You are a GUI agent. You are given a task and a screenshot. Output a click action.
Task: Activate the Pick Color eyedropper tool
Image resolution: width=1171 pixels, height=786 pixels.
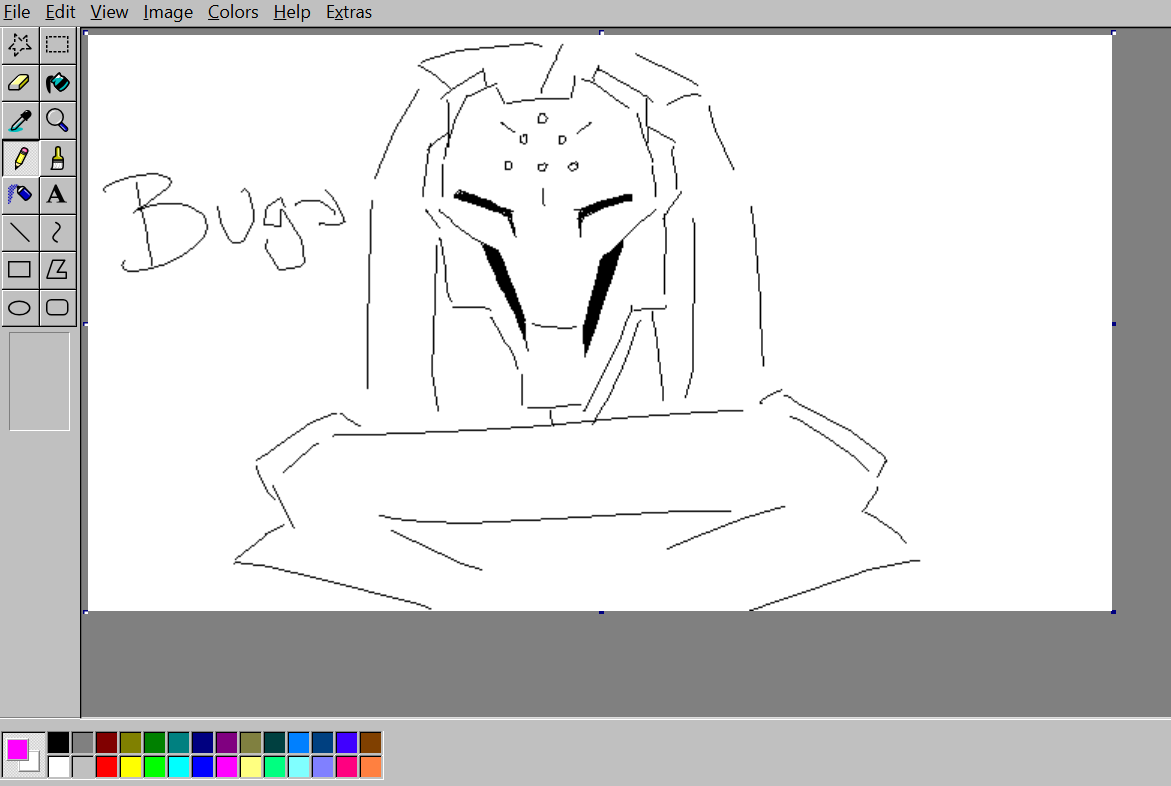(x=20, y=120)
